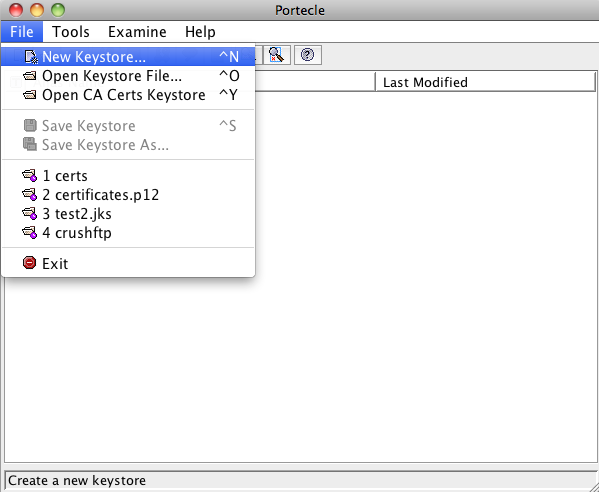Open the Help menu
Viewport: 599px width, 492px height.
coord(200,32)
